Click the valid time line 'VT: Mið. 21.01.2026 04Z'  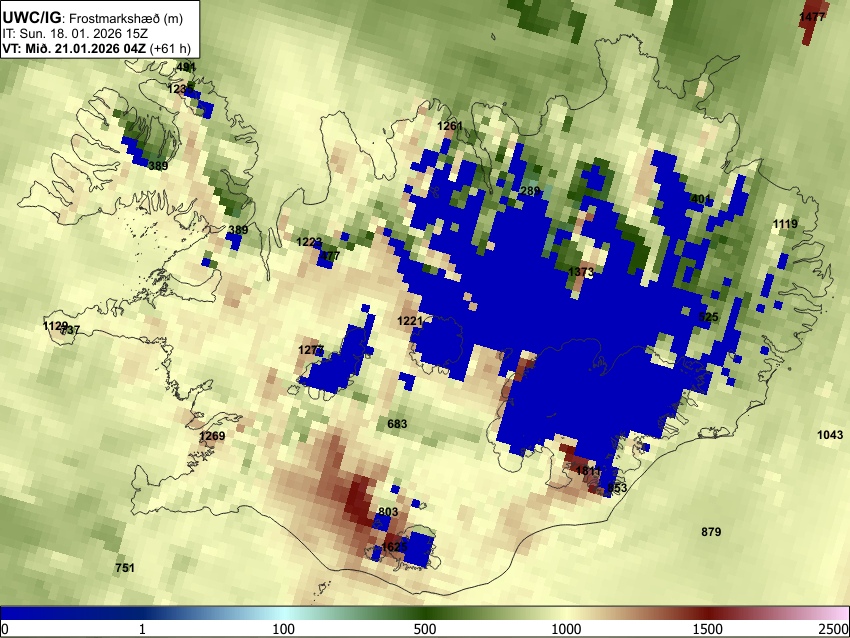click(74, 48)
